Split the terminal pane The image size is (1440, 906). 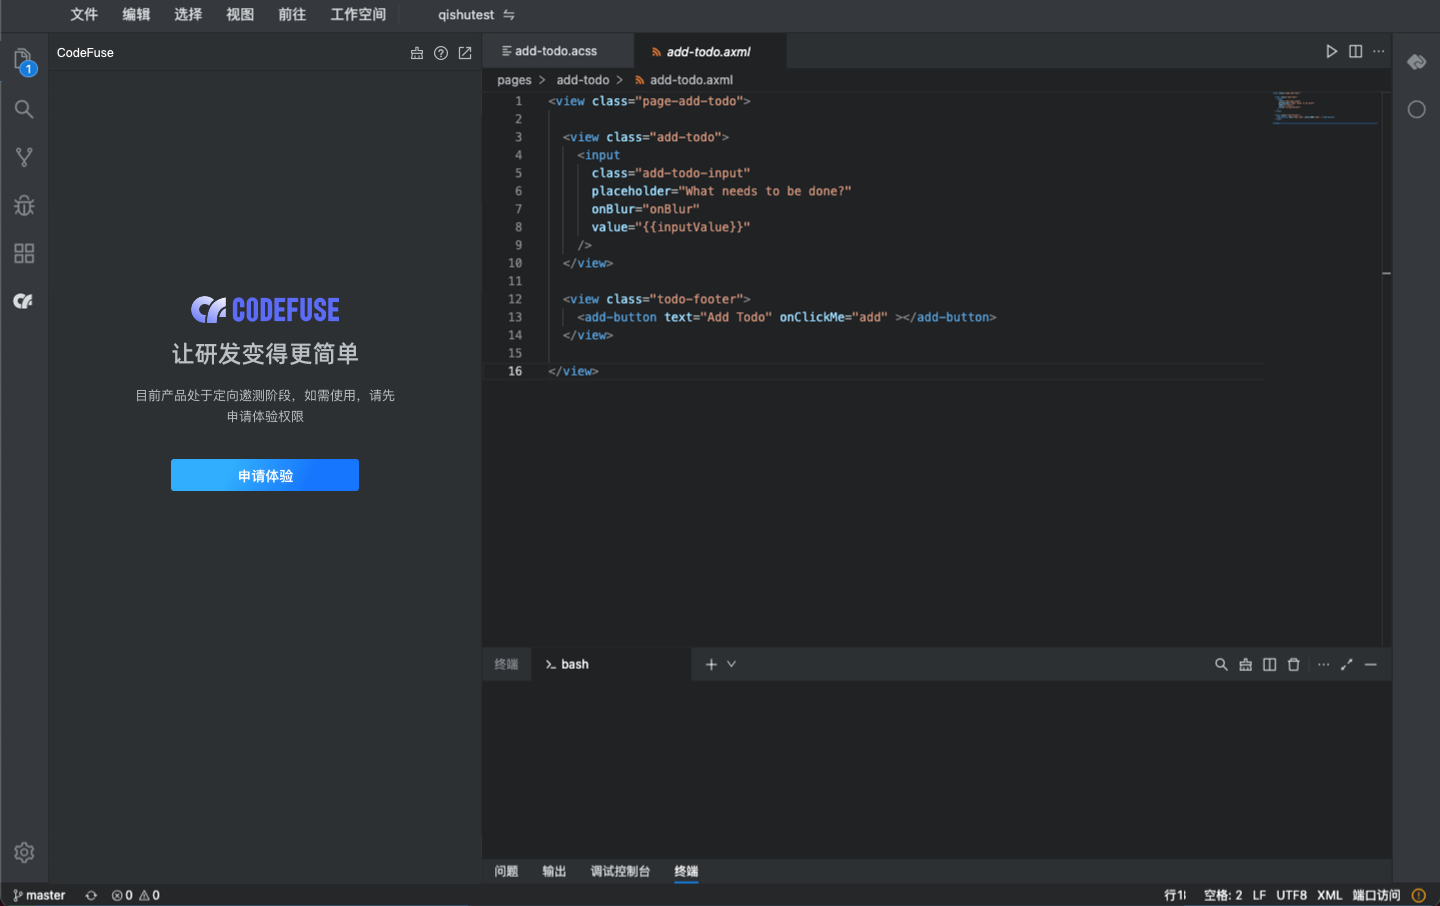[1269, 664]
